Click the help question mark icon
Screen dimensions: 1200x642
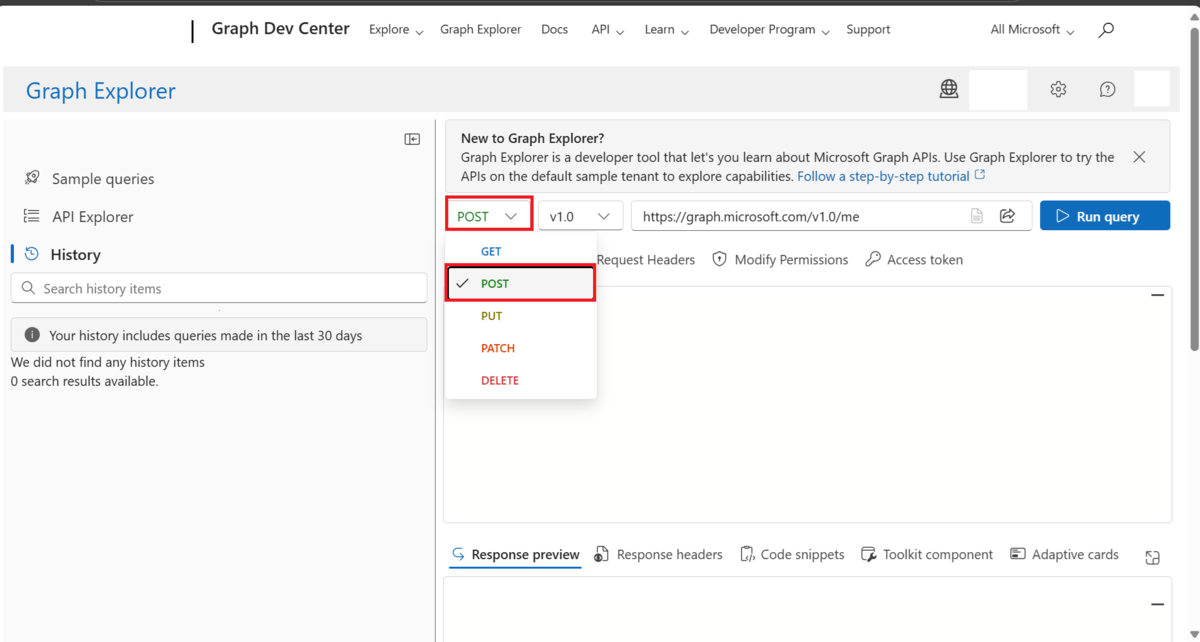pos(1107,89)
